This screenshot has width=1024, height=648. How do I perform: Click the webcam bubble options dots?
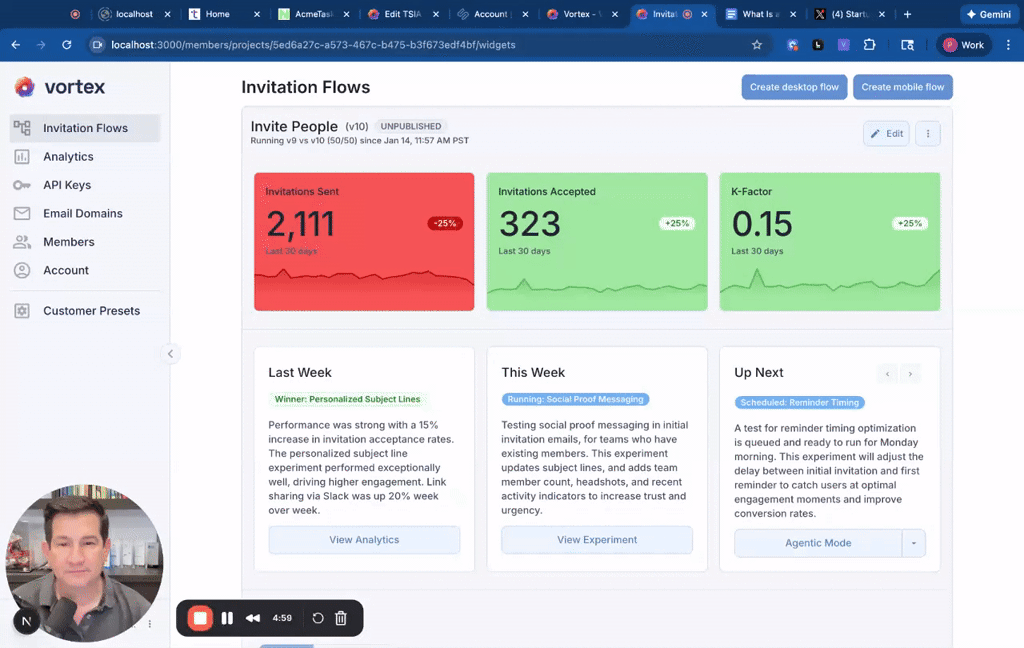click(150, 624)
